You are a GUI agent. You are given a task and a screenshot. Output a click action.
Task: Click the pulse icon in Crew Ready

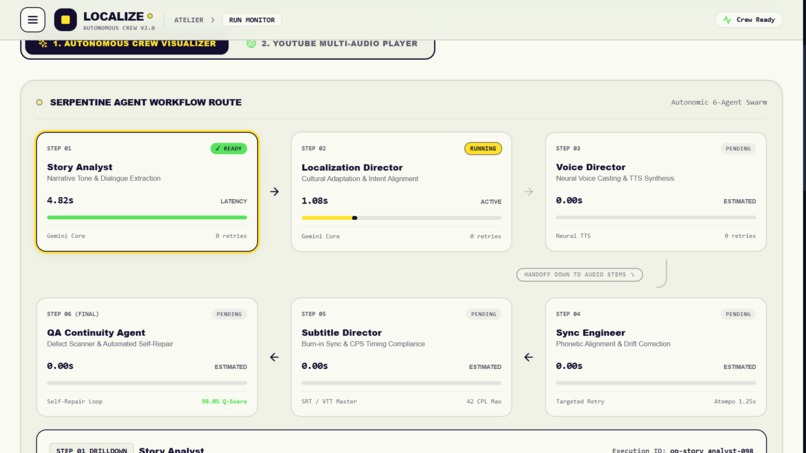coord(727,20)
